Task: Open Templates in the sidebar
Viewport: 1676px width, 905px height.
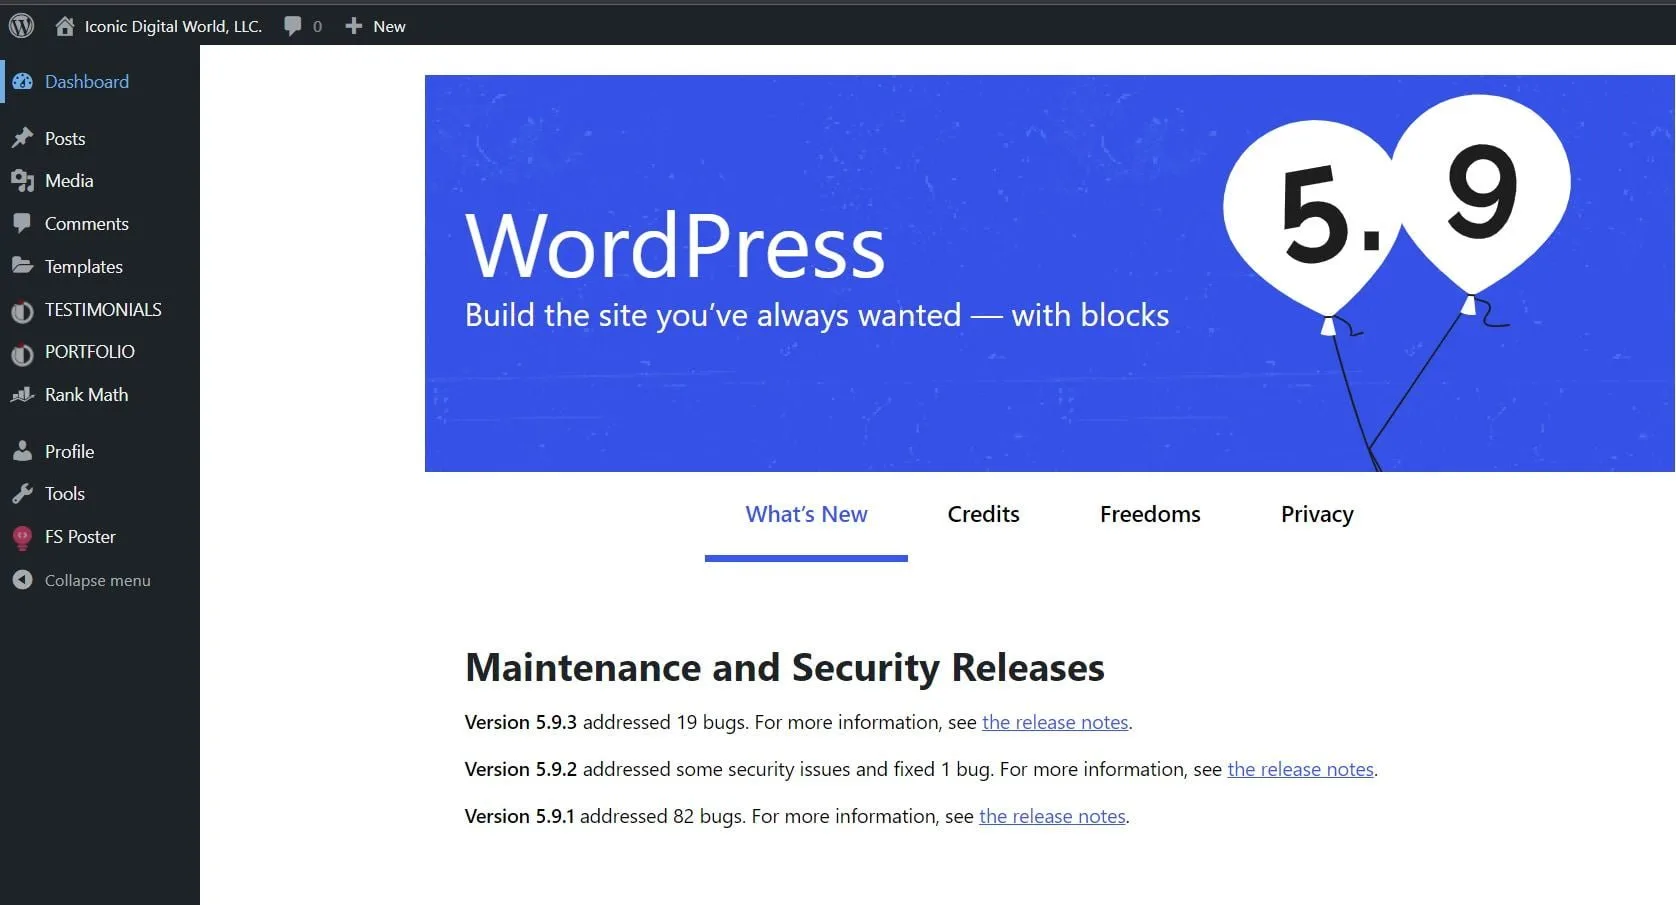Action: coord(84,267)
